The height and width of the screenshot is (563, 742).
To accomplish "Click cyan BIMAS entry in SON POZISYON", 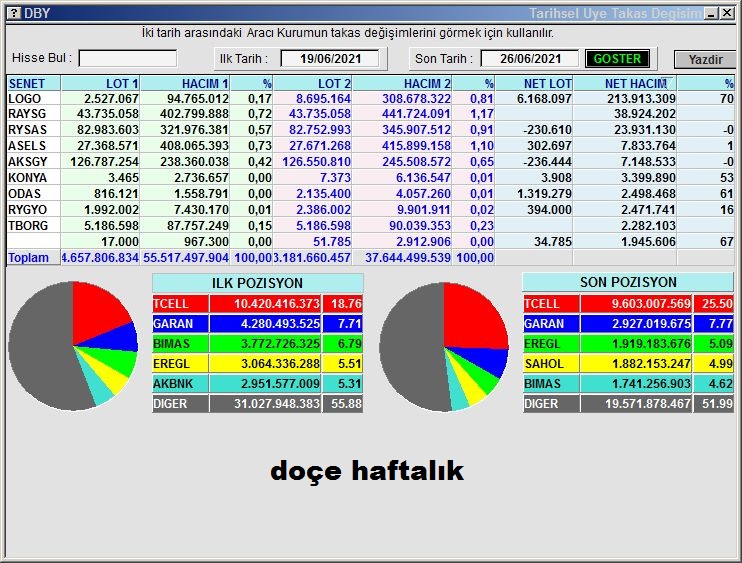I will click(628, 384).
